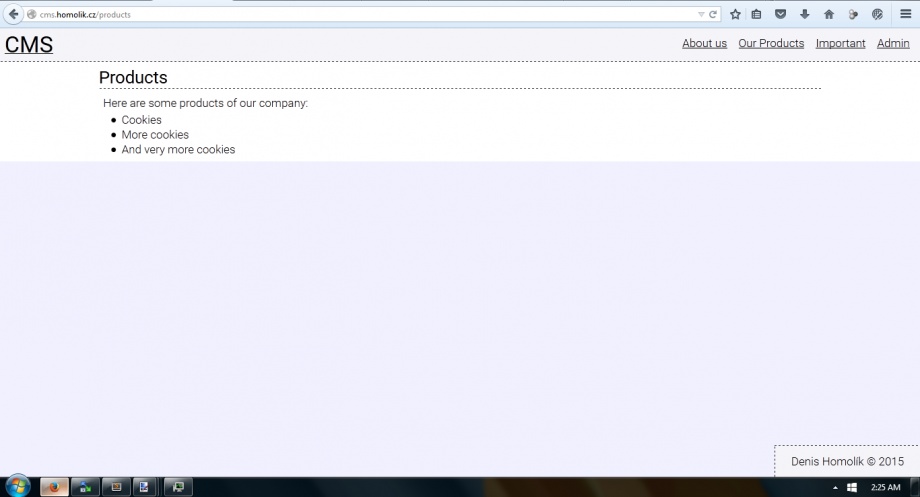Bookmark this page with the star icon
Viewport: 920px width, 497px height.
(x=735, y=15)
